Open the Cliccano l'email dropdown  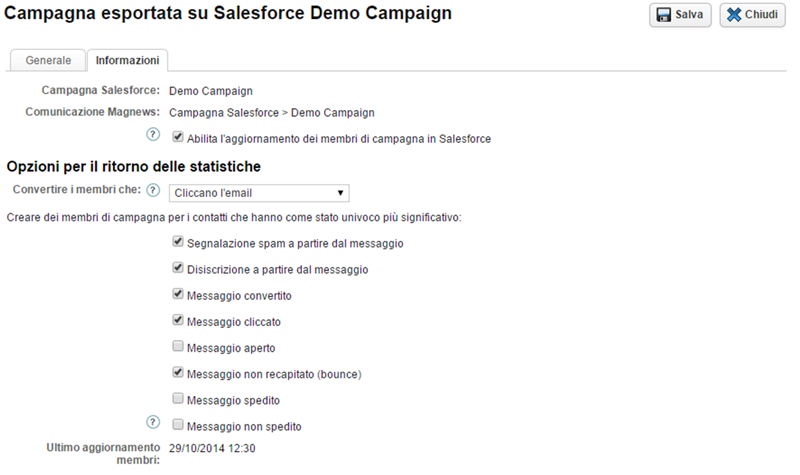tap(258, 192)
